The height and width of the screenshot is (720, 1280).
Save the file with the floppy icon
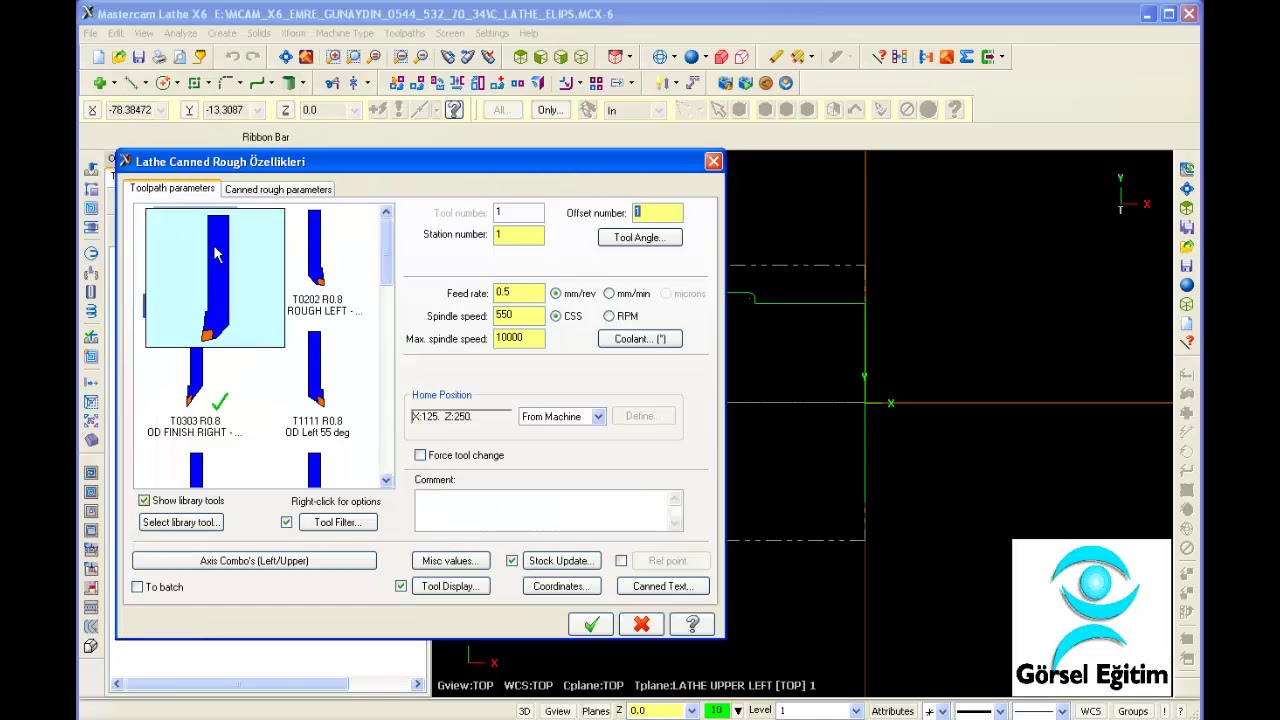[x=139, y=57]
